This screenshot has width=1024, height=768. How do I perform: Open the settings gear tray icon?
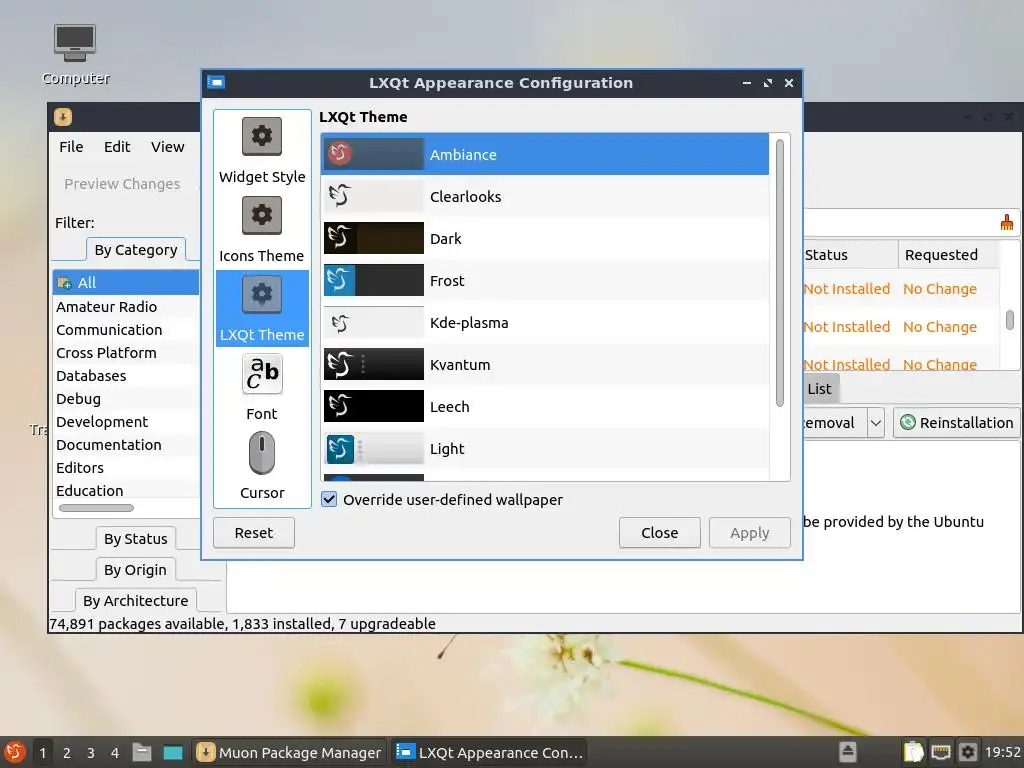pyautogui.click(x=968, y=752)
